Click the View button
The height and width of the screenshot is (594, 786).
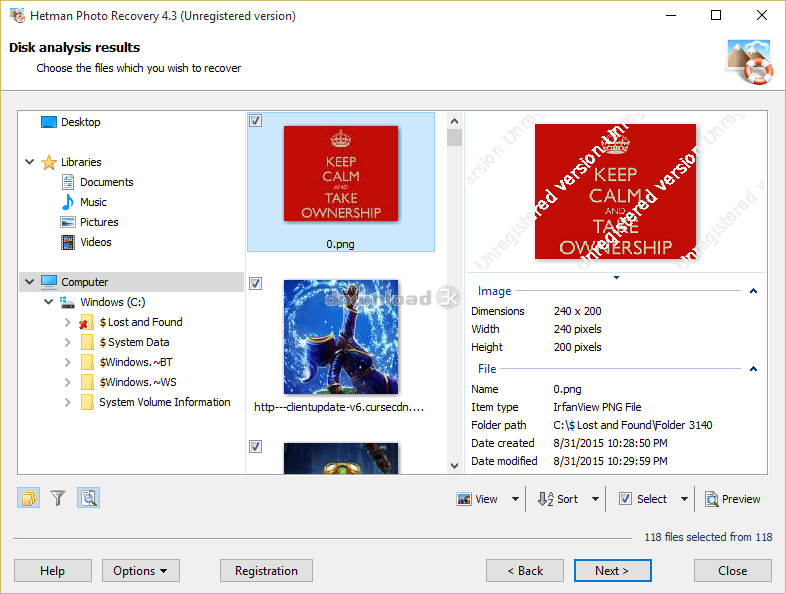click(478, 499)
